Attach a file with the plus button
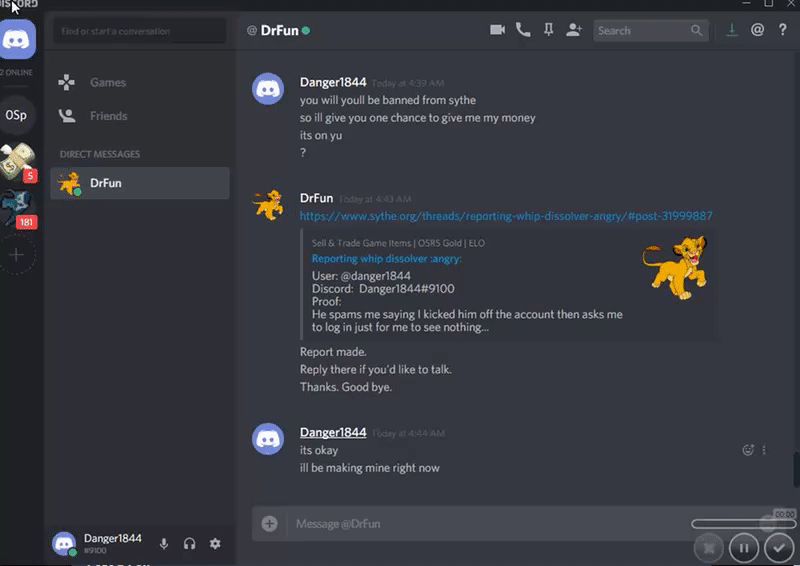 269,523
